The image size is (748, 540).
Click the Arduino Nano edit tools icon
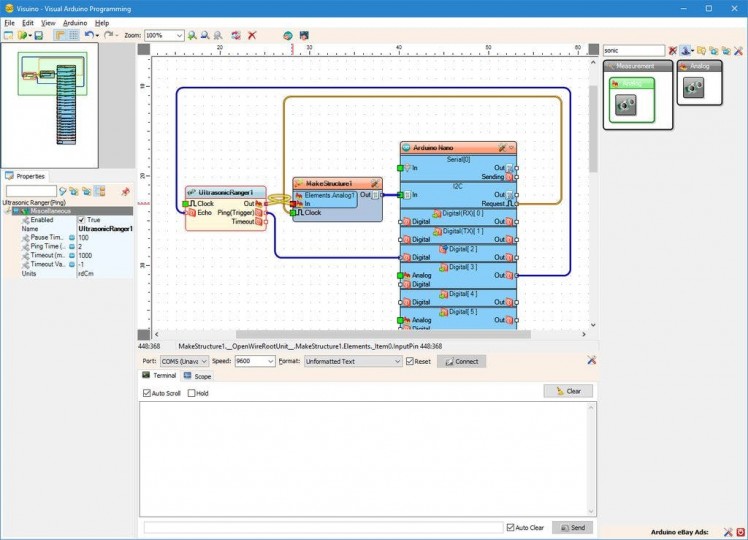(x=502, y=147)
